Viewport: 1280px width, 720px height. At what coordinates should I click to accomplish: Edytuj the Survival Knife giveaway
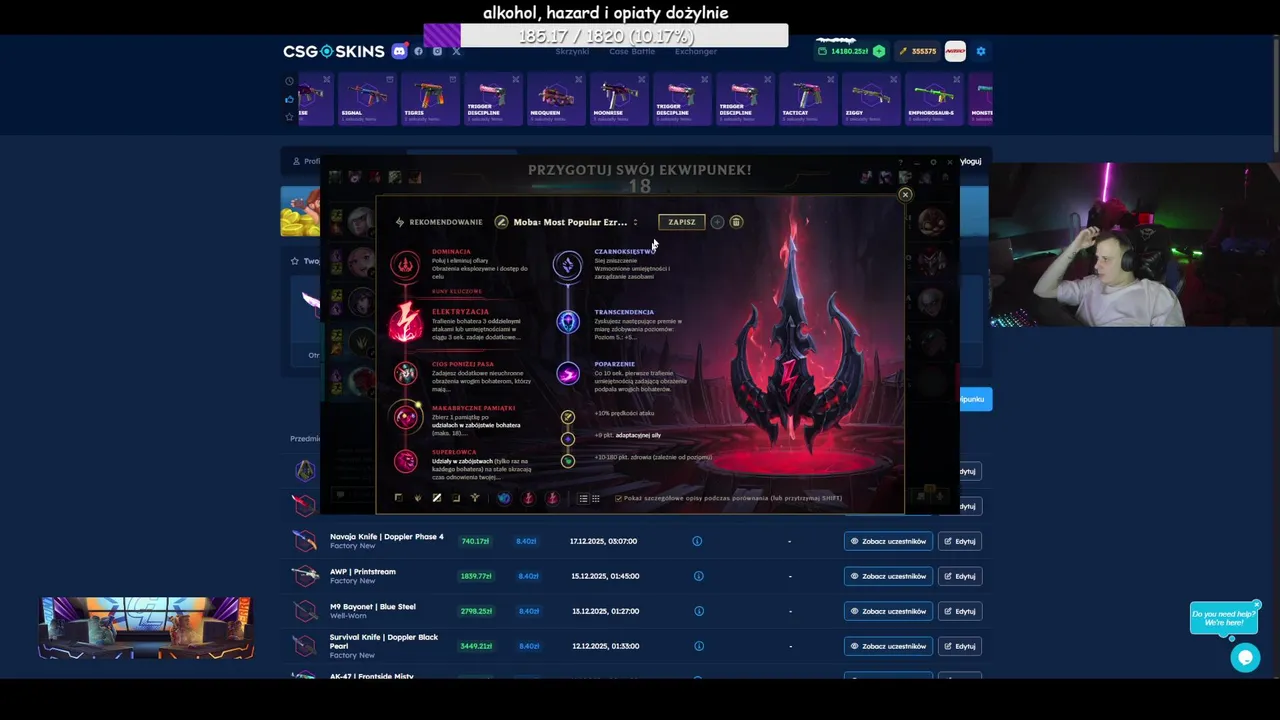click(x=960, y=646)
